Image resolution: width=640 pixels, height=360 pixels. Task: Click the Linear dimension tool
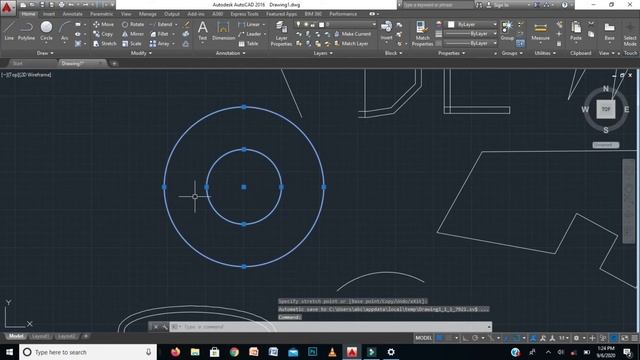[x=249, y=24]
